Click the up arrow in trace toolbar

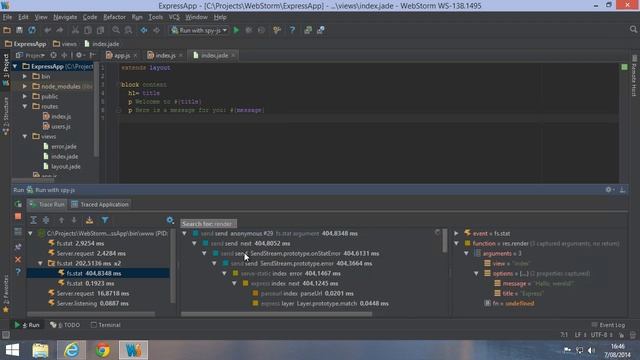point(61,220)
